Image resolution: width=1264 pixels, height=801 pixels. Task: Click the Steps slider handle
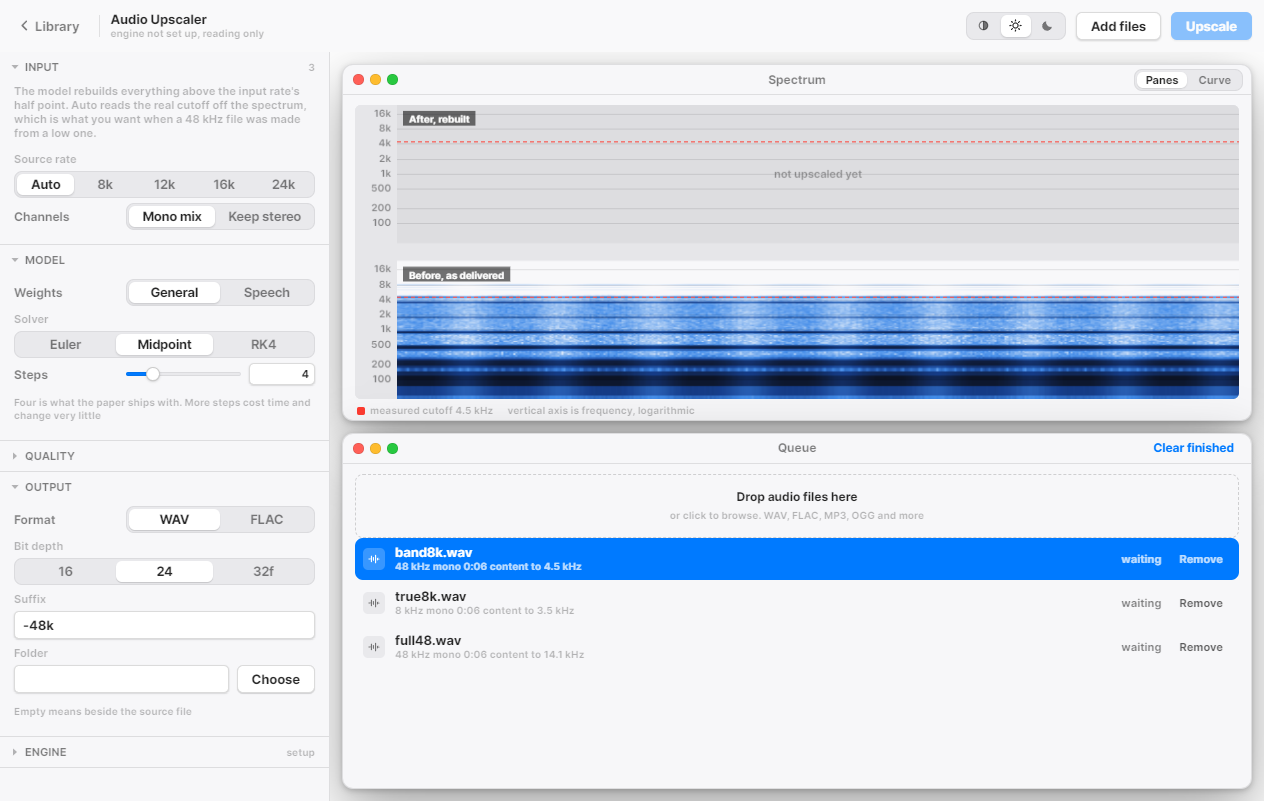tap(153, 374)
